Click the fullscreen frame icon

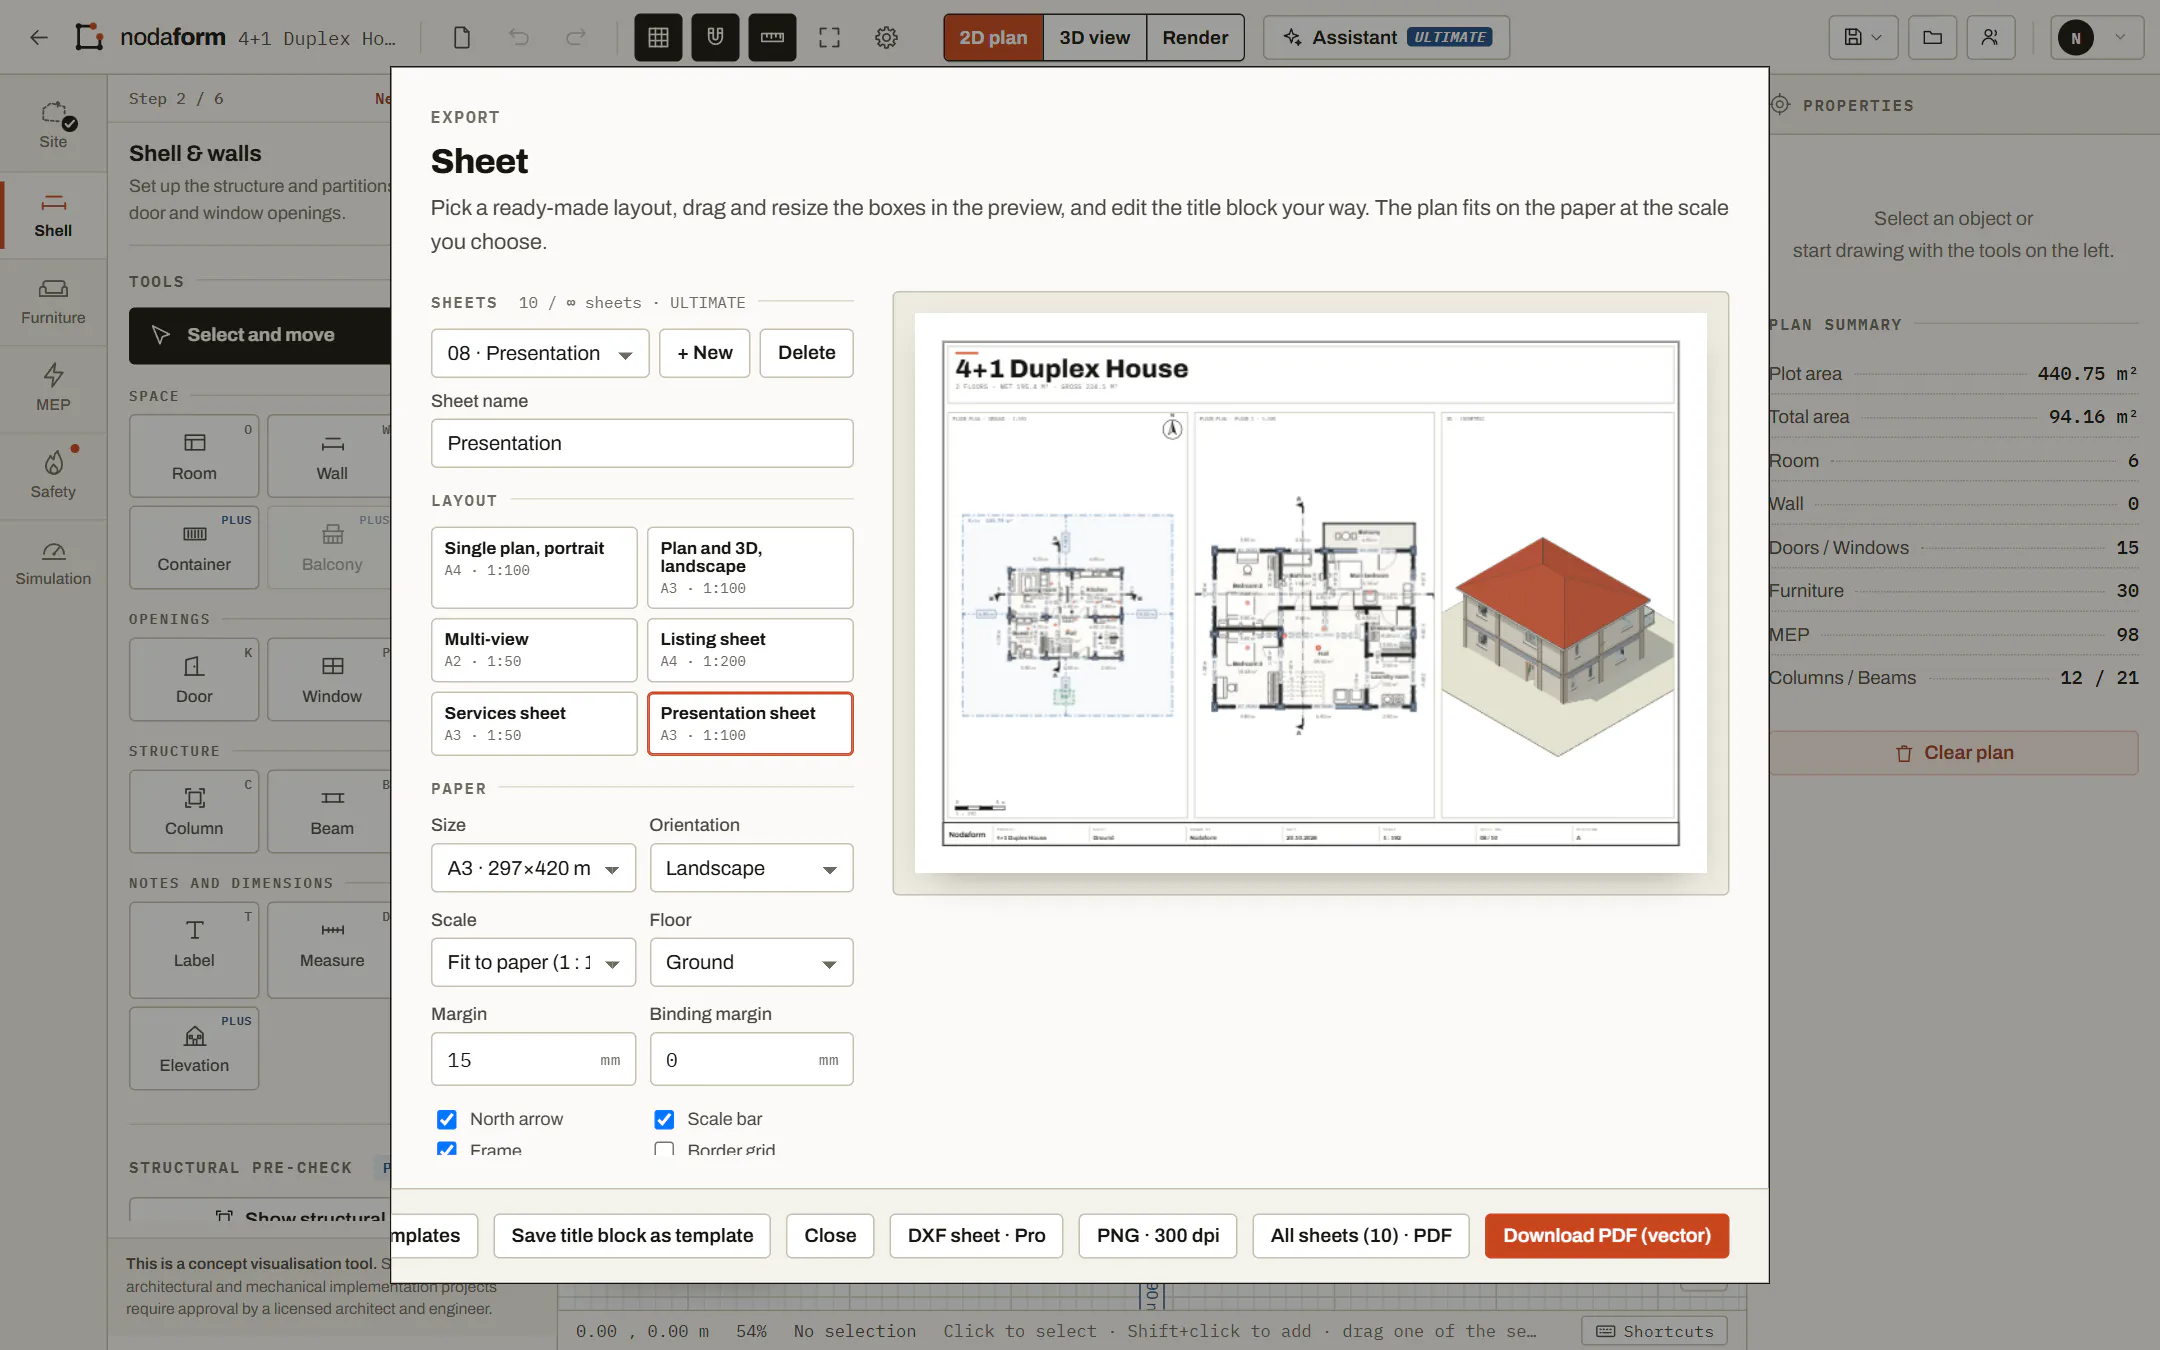pyautogui.click(x=829, y=37)
